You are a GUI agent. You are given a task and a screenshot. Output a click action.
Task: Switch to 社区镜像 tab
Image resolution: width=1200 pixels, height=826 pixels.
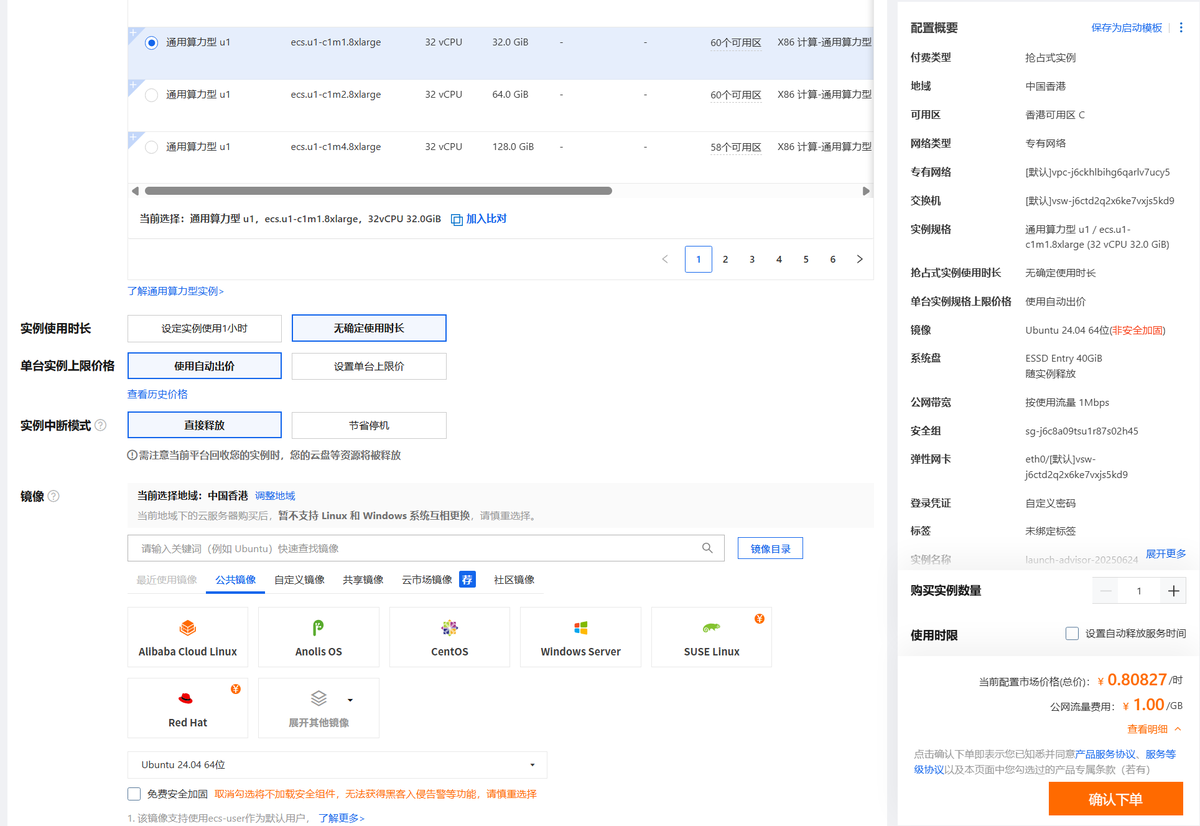[514, 580]
